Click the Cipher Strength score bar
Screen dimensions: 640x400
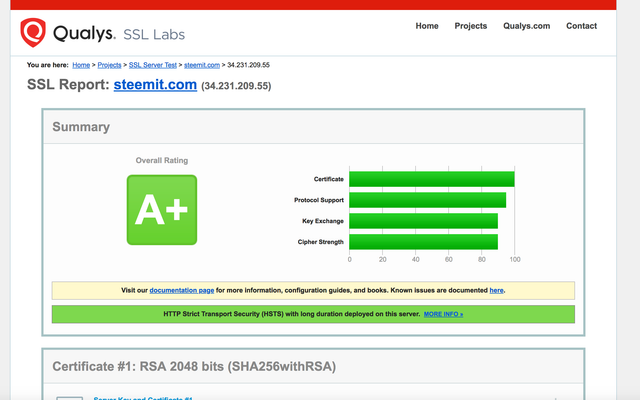pos(423,242)
